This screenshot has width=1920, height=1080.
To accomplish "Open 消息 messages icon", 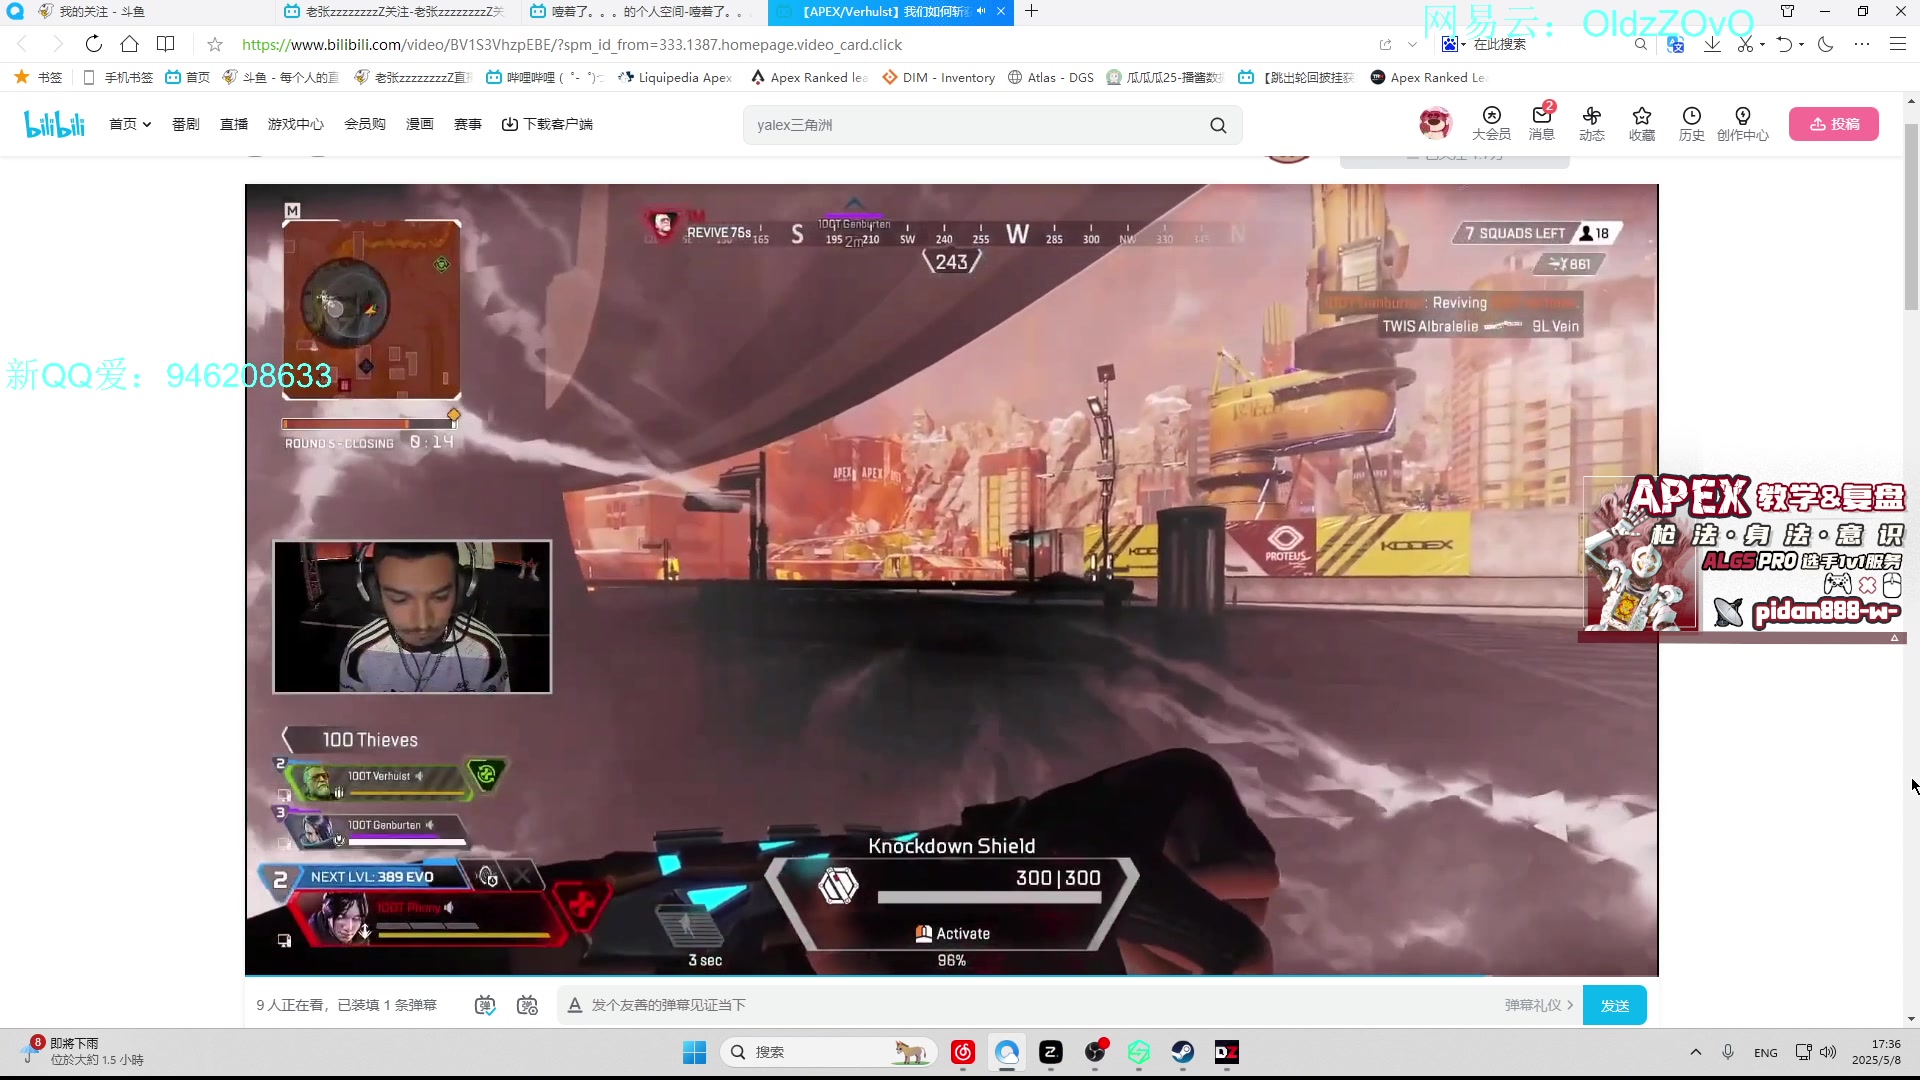I will click(x=1541, y=124).
